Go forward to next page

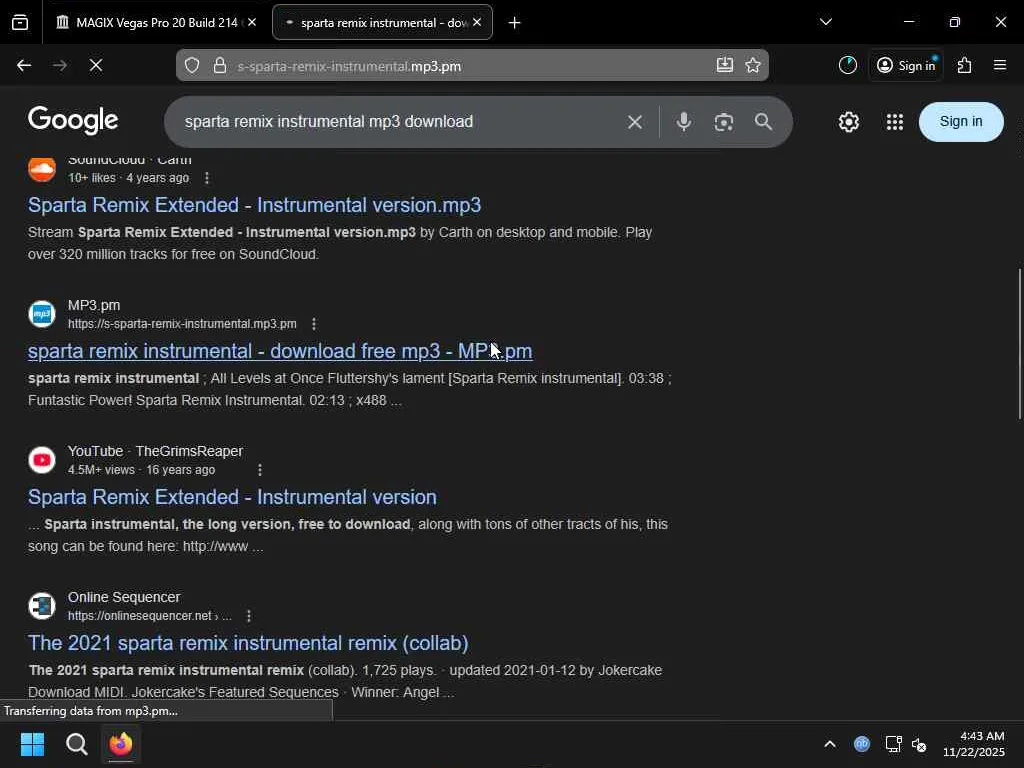coord(60,65)
